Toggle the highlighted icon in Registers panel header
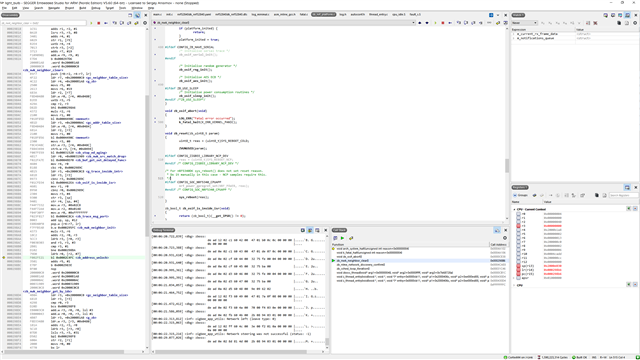The width and height of the screenshot is (640, 360). (627, 187)
